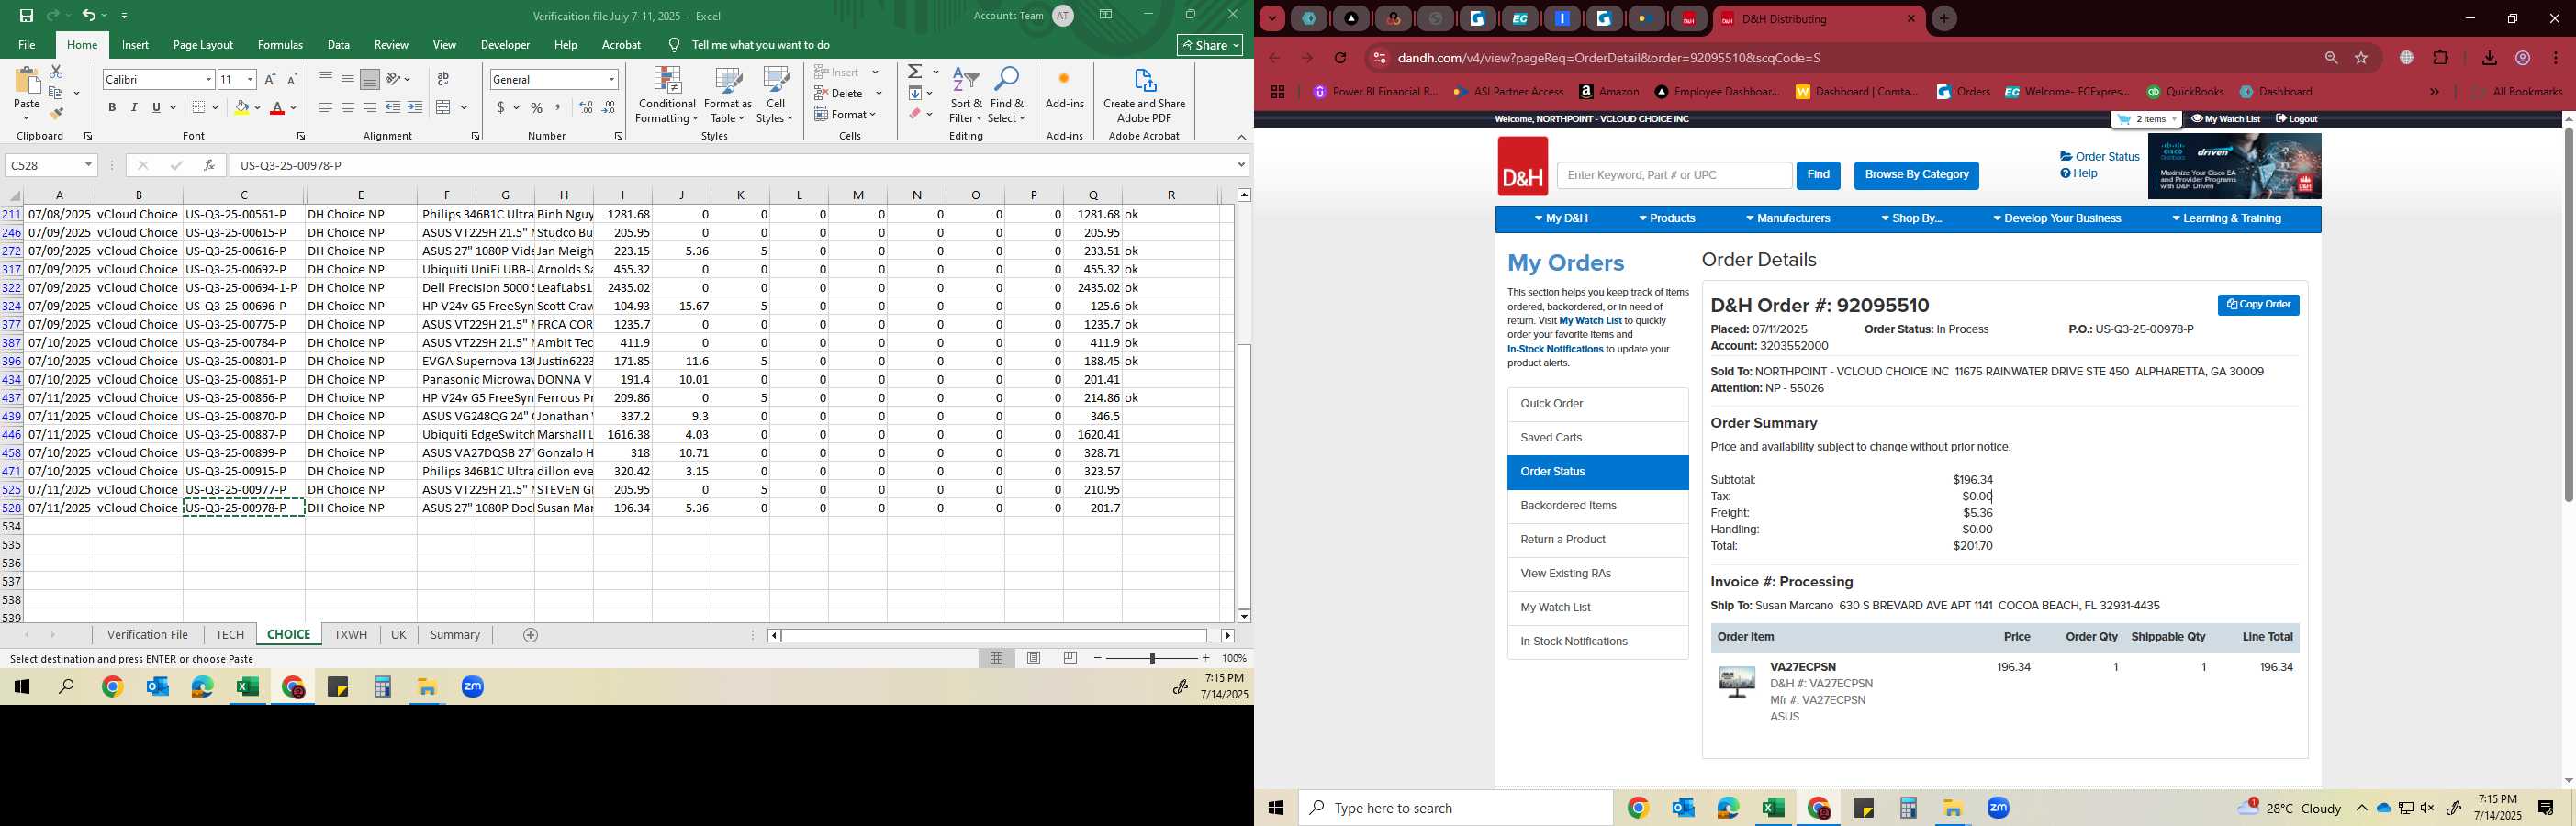Expand the Name Box dropdown arrow
This screenshot has width=2576, height=826.
88,165
